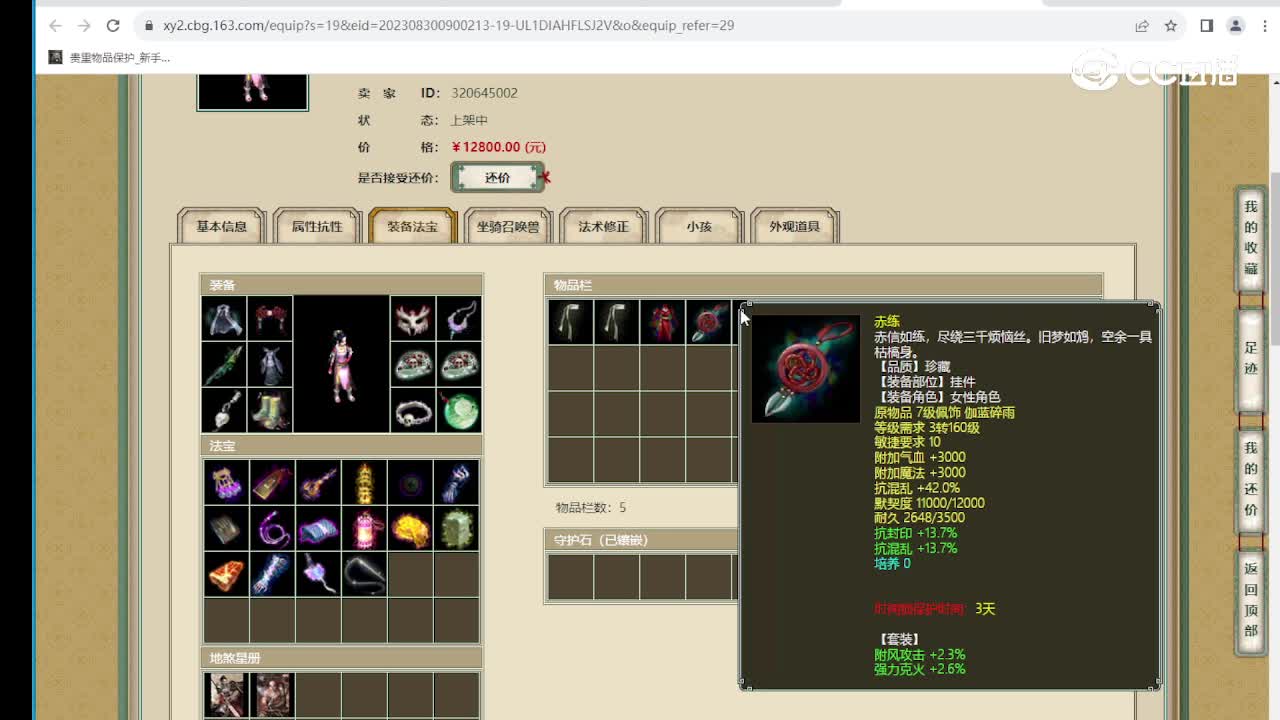1280x720 pixels.
Task: Open the 贵重物品保护_新手 bookmark
Action: 109,58
